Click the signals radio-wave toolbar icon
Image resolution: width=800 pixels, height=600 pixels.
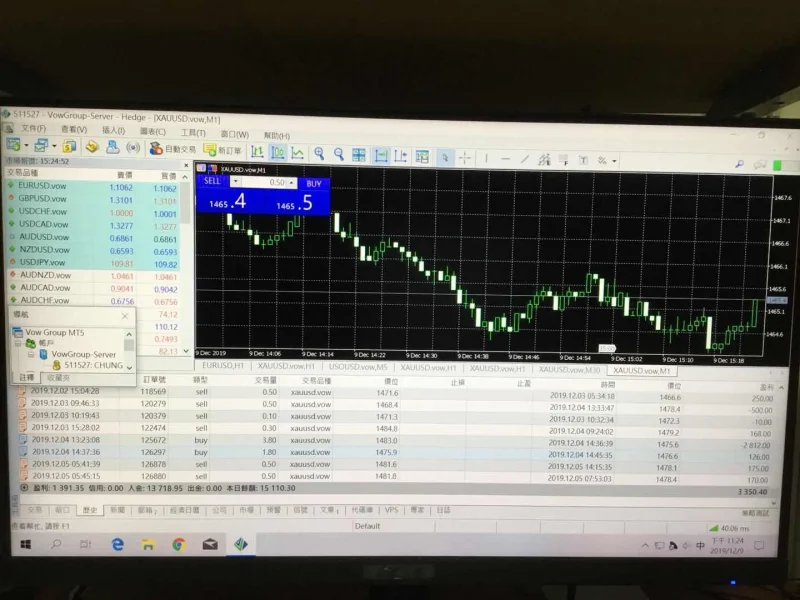click(133, 148)
